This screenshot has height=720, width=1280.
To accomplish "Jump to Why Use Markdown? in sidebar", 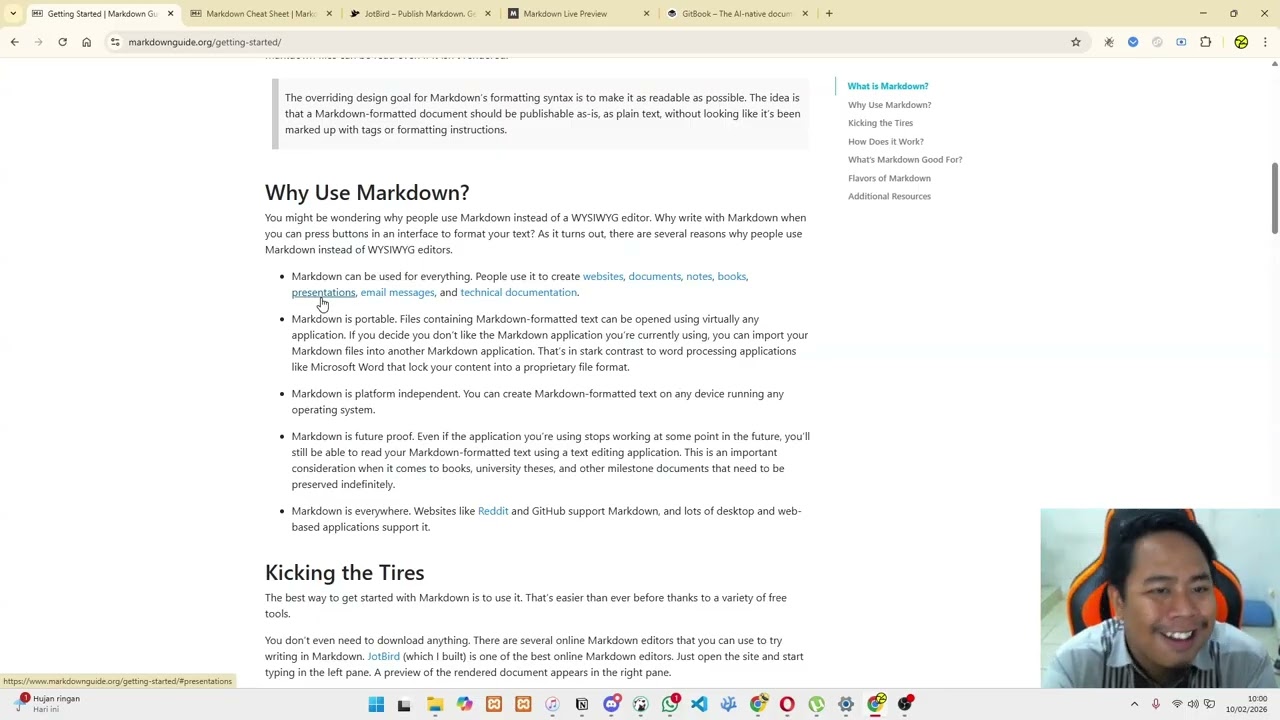I will point(889,104).
